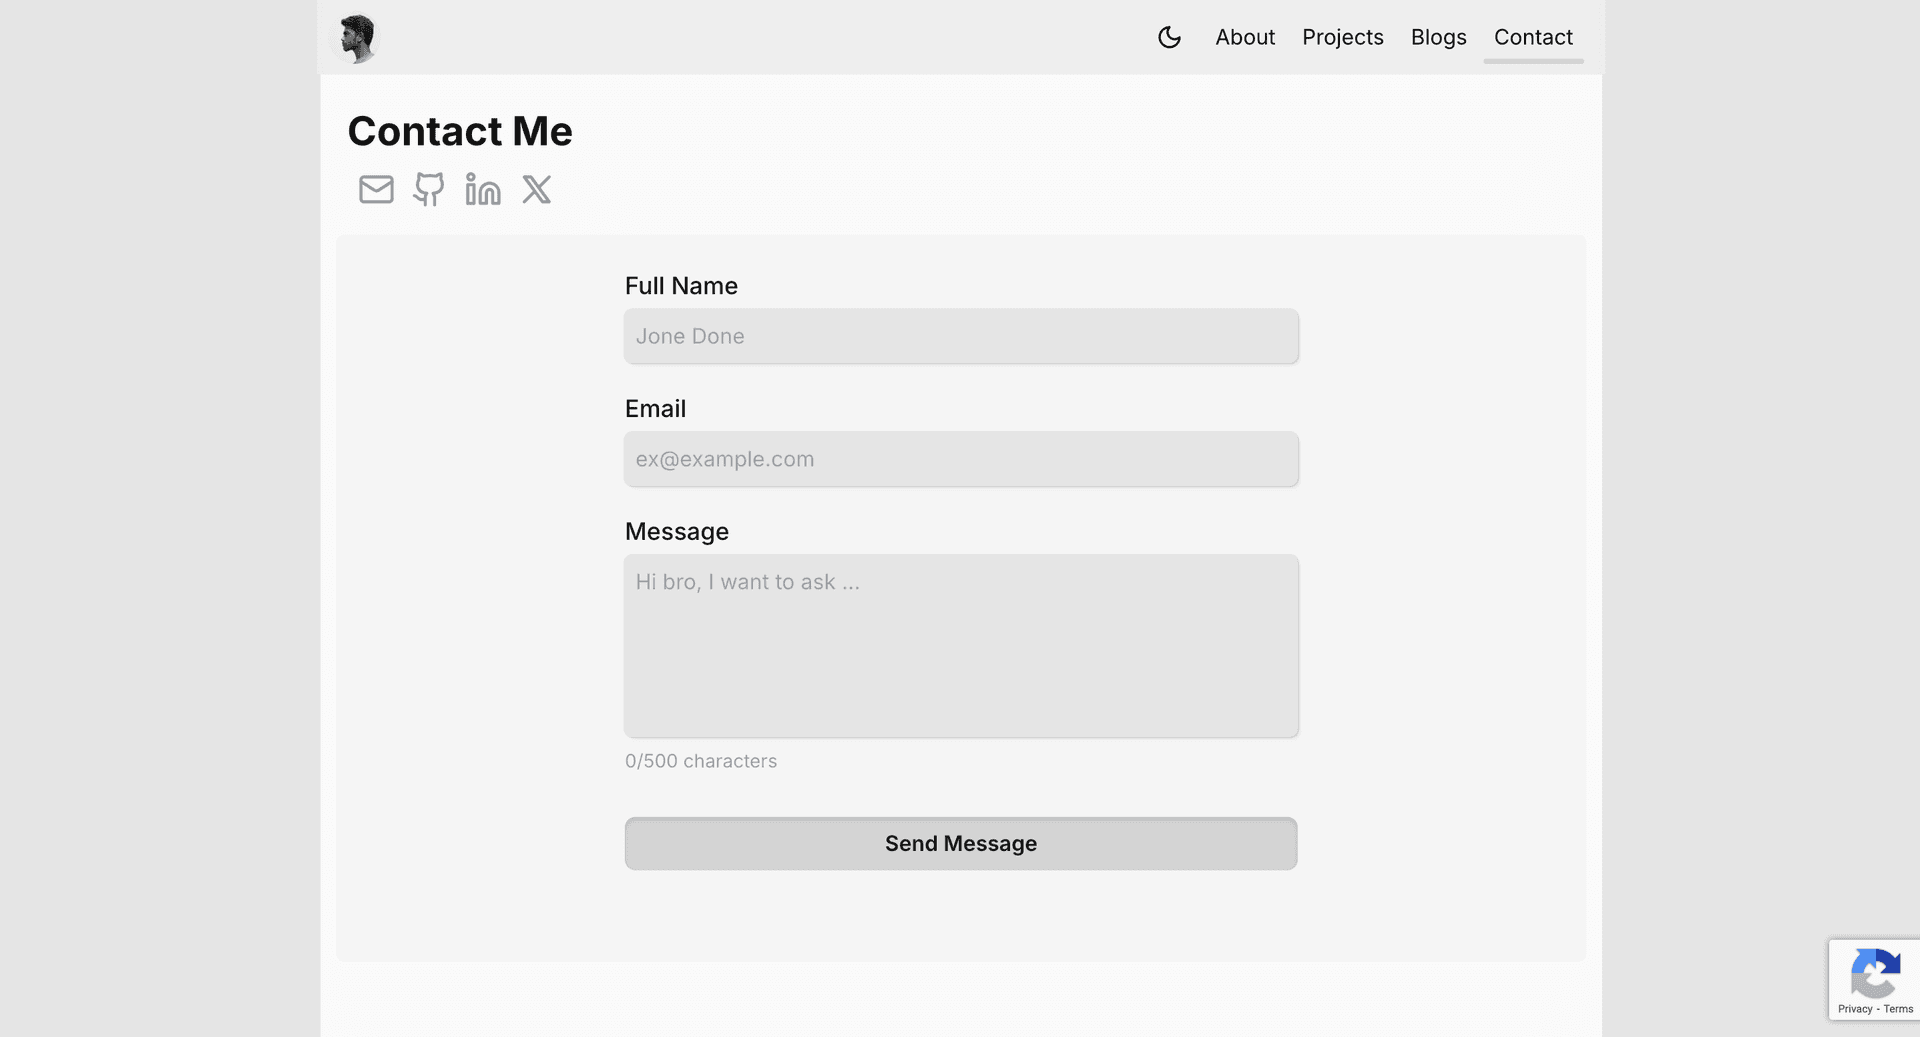
Task: Go to the Projects page
Action: click(x=1342, y=38)
